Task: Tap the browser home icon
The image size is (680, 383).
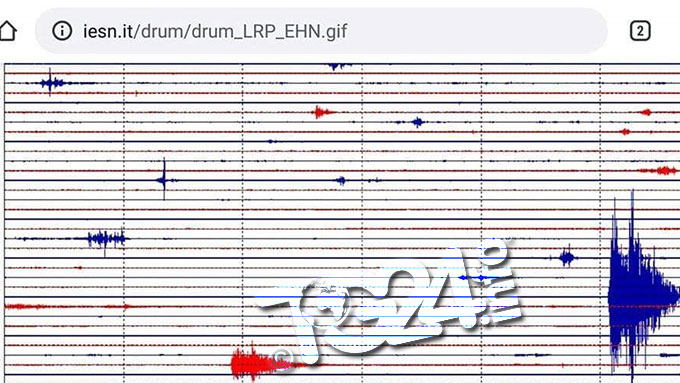Action: (8, 31)
